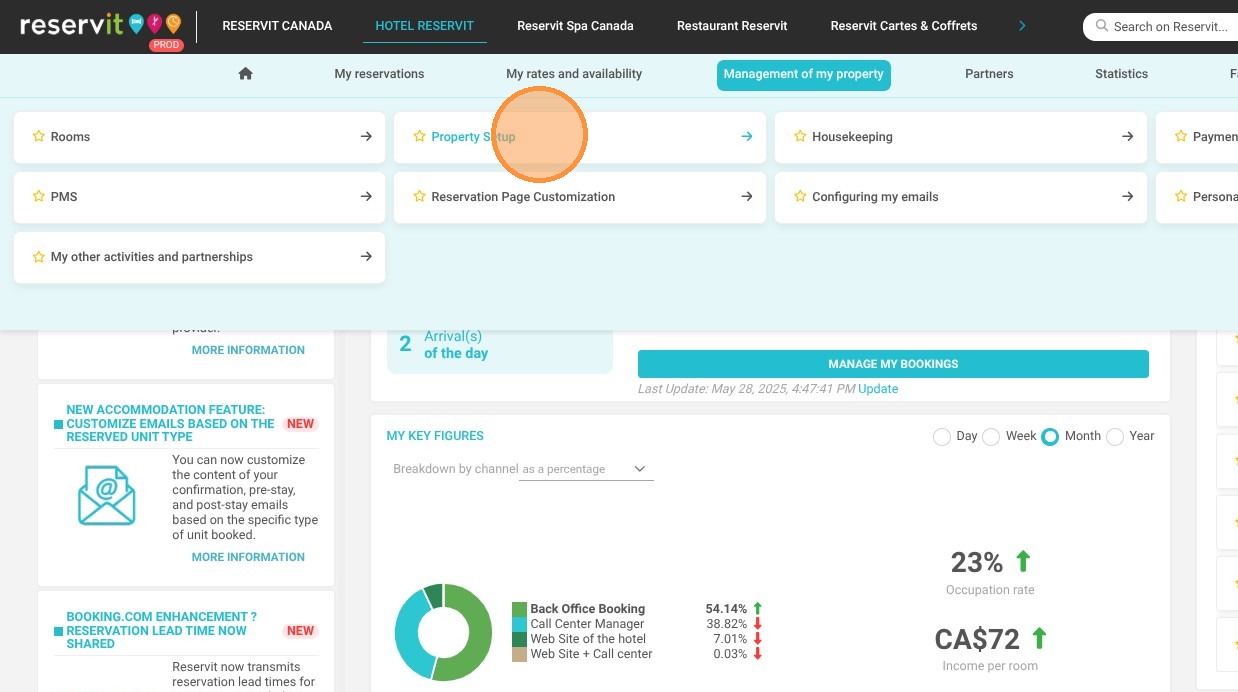Click green up arrow for Back Office Booking
This screenshot has height=692, width=1238.
click(757, 608)
